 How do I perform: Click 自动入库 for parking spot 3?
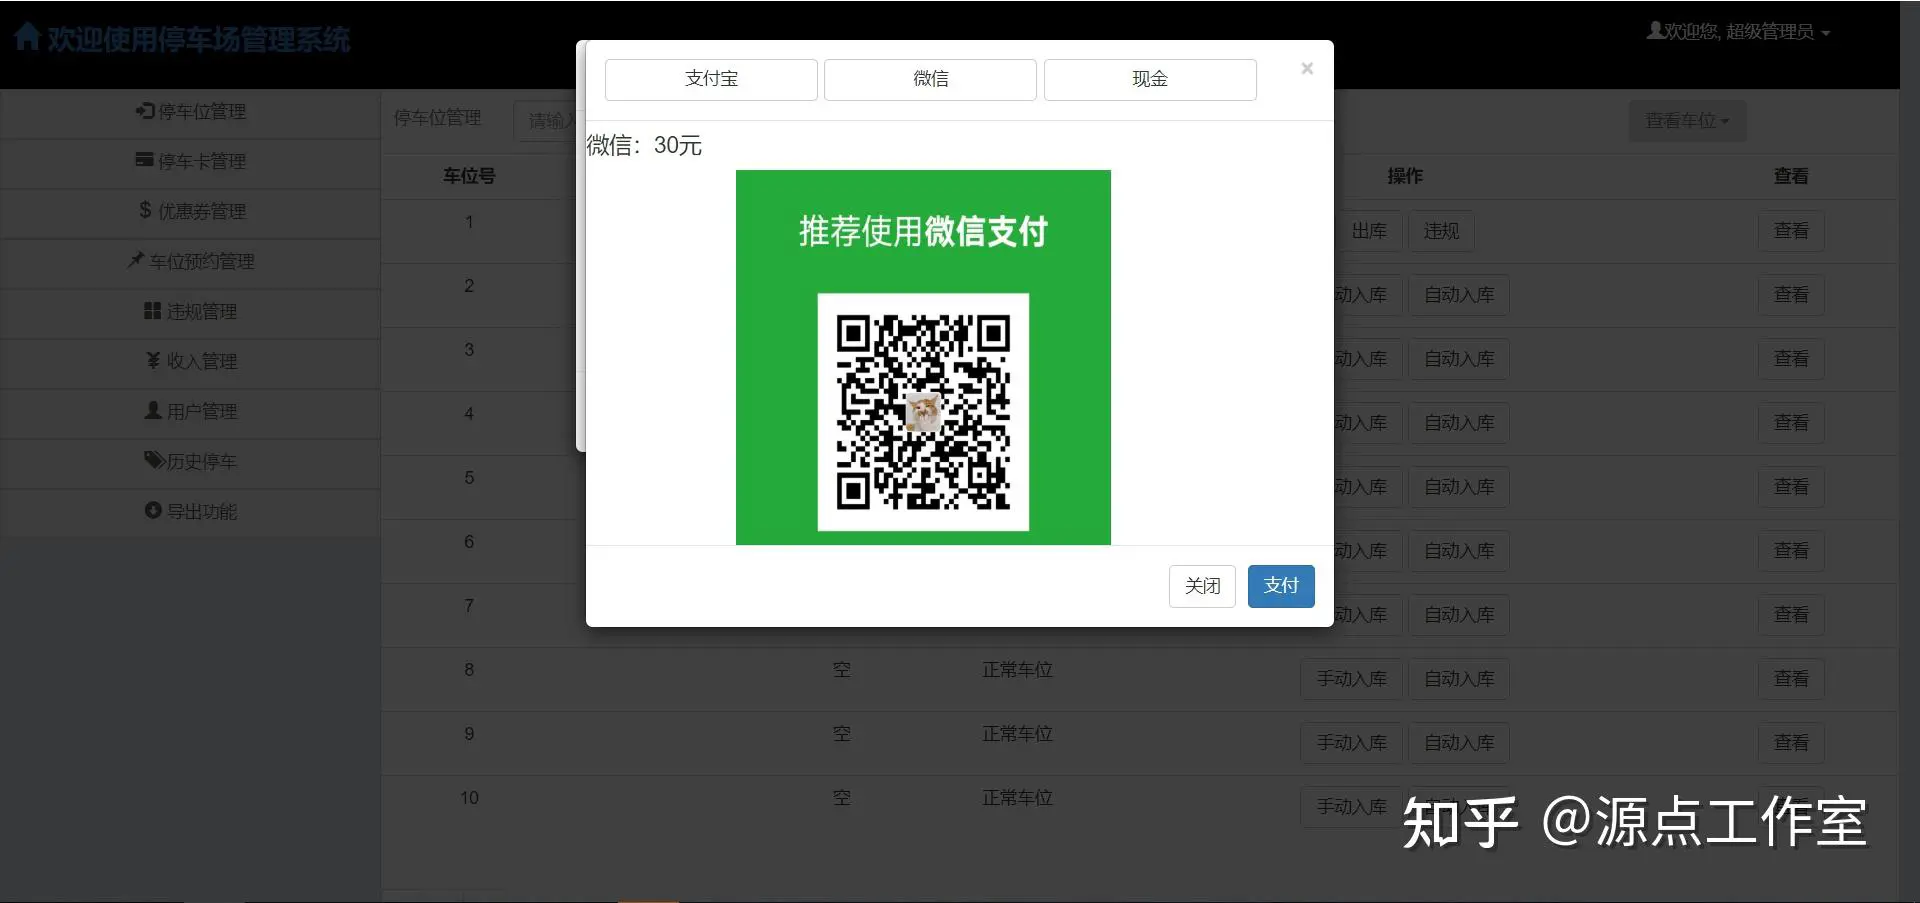[1459, 359]
